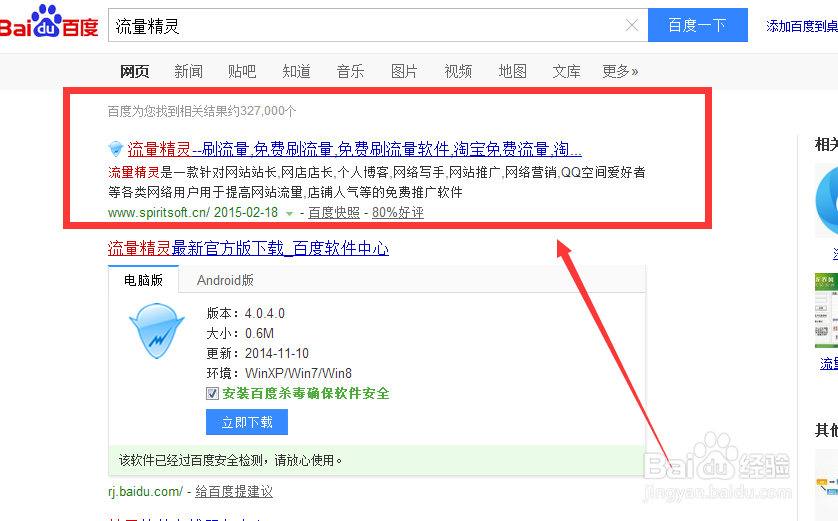Click the 立即下载 button

tap(247, 422)
